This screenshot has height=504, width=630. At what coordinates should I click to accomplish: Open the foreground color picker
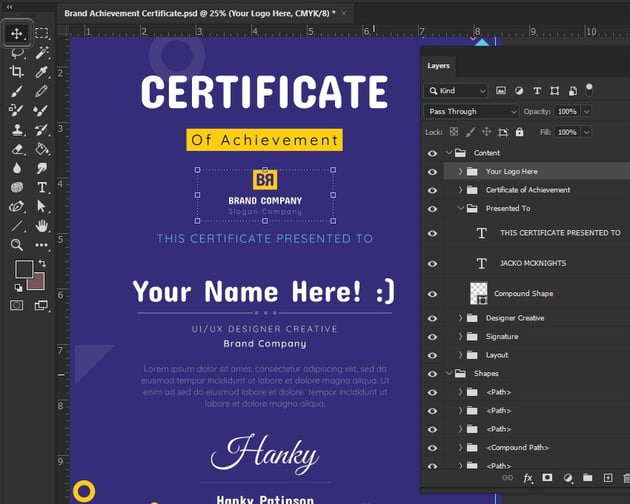coord(24,269)
